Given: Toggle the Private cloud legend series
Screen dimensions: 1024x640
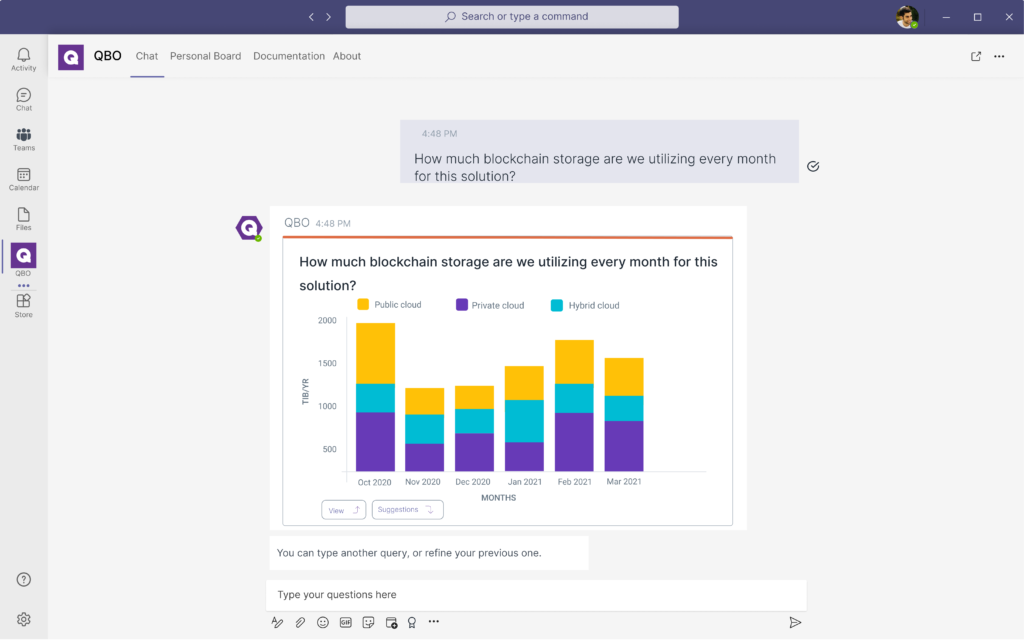Looking at the screenshot, I should click(490, 305).
